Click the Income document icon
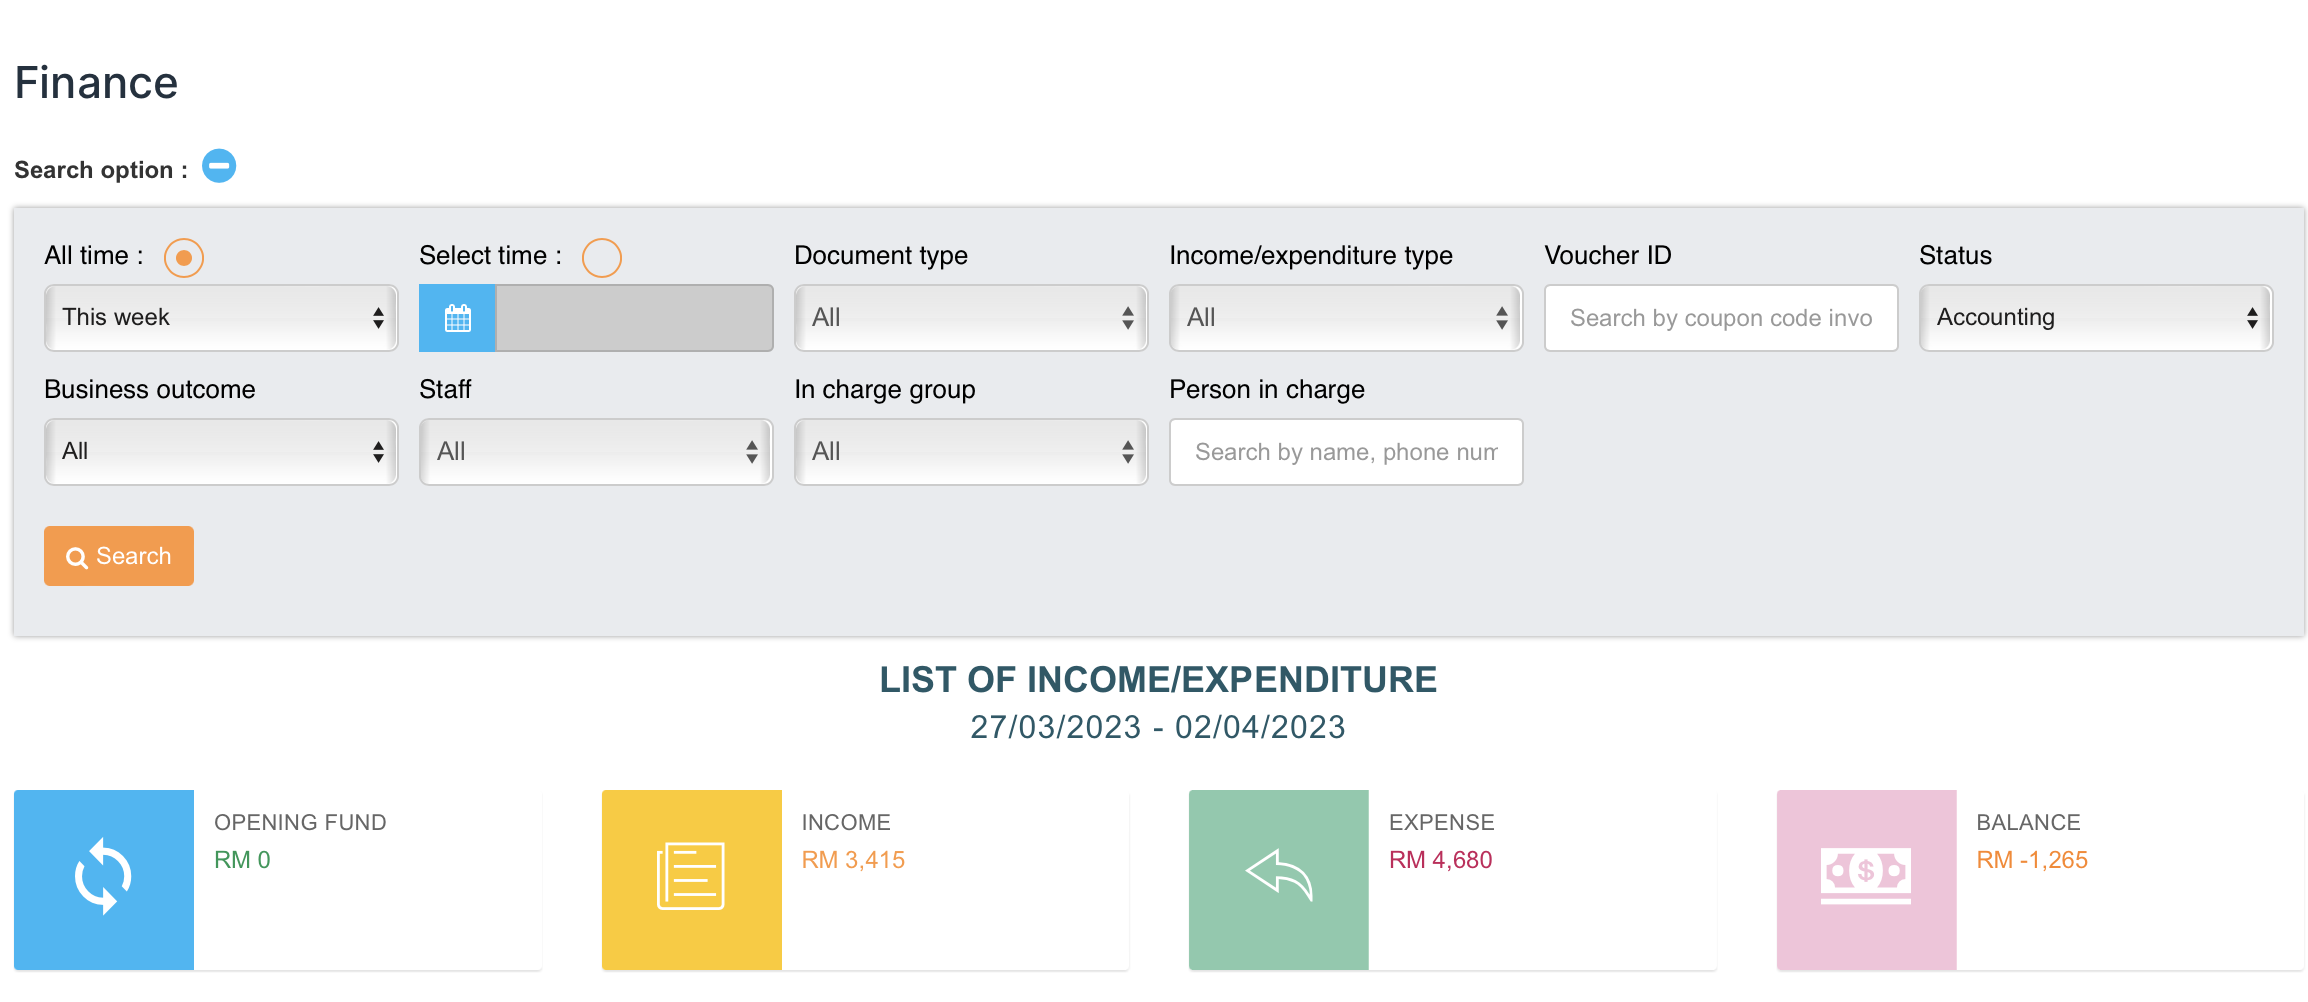This screenshot has width=2308, height=1002. [691, 879]
